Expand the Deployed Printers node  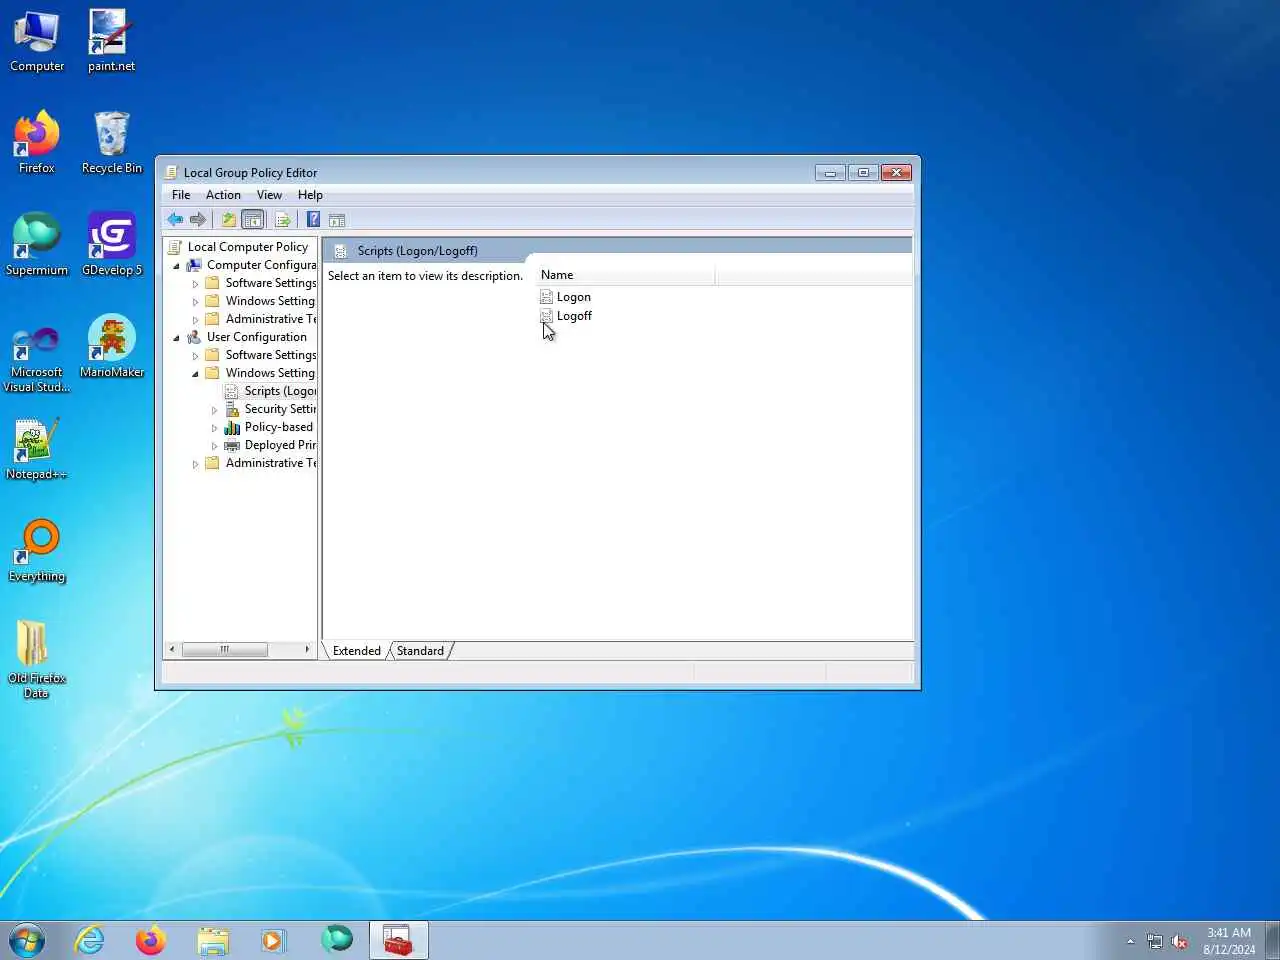click(215, 446)
